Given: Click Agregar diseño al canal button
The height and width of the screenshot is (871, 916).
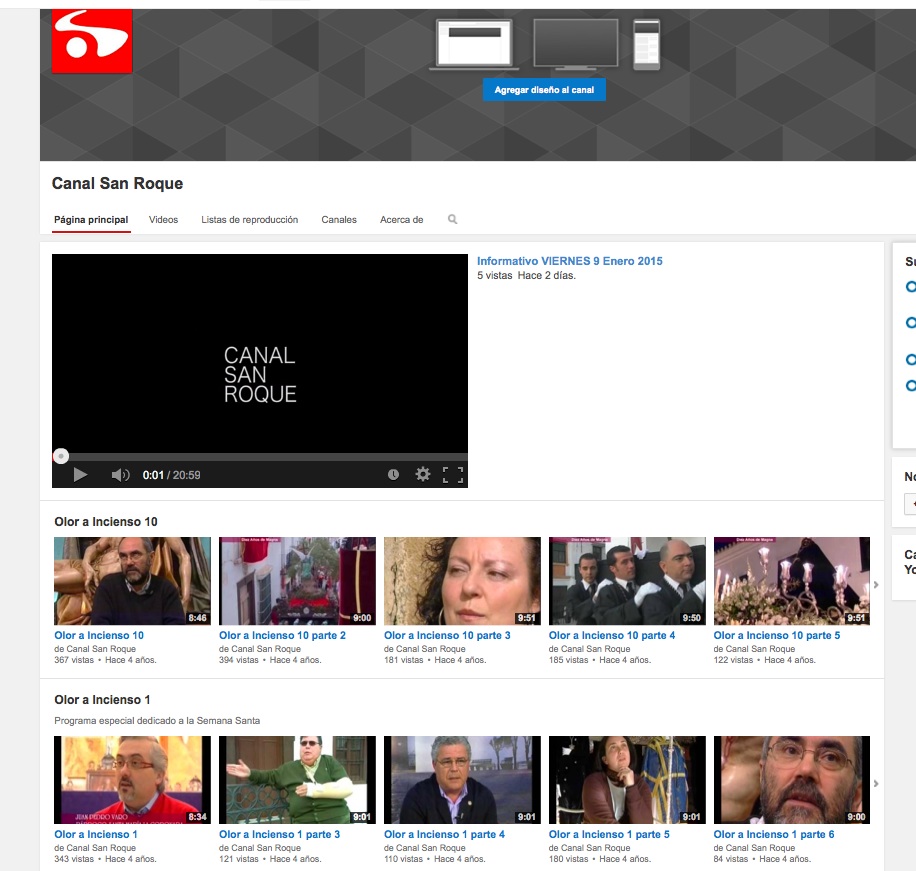Looking at the screenshot, I should click(x=544, y=90).
